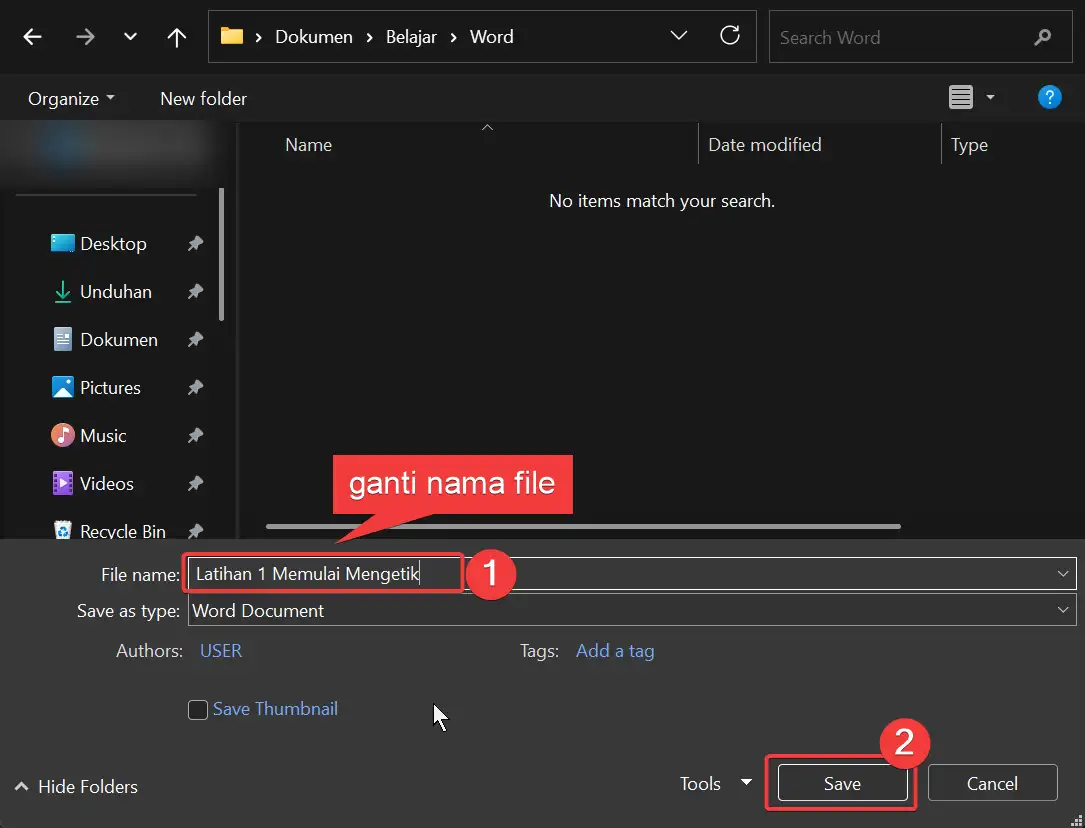Screen dimensions: 1085x828
Task: Open the Music folder from sidebar
Action: (x=103, y=435)
